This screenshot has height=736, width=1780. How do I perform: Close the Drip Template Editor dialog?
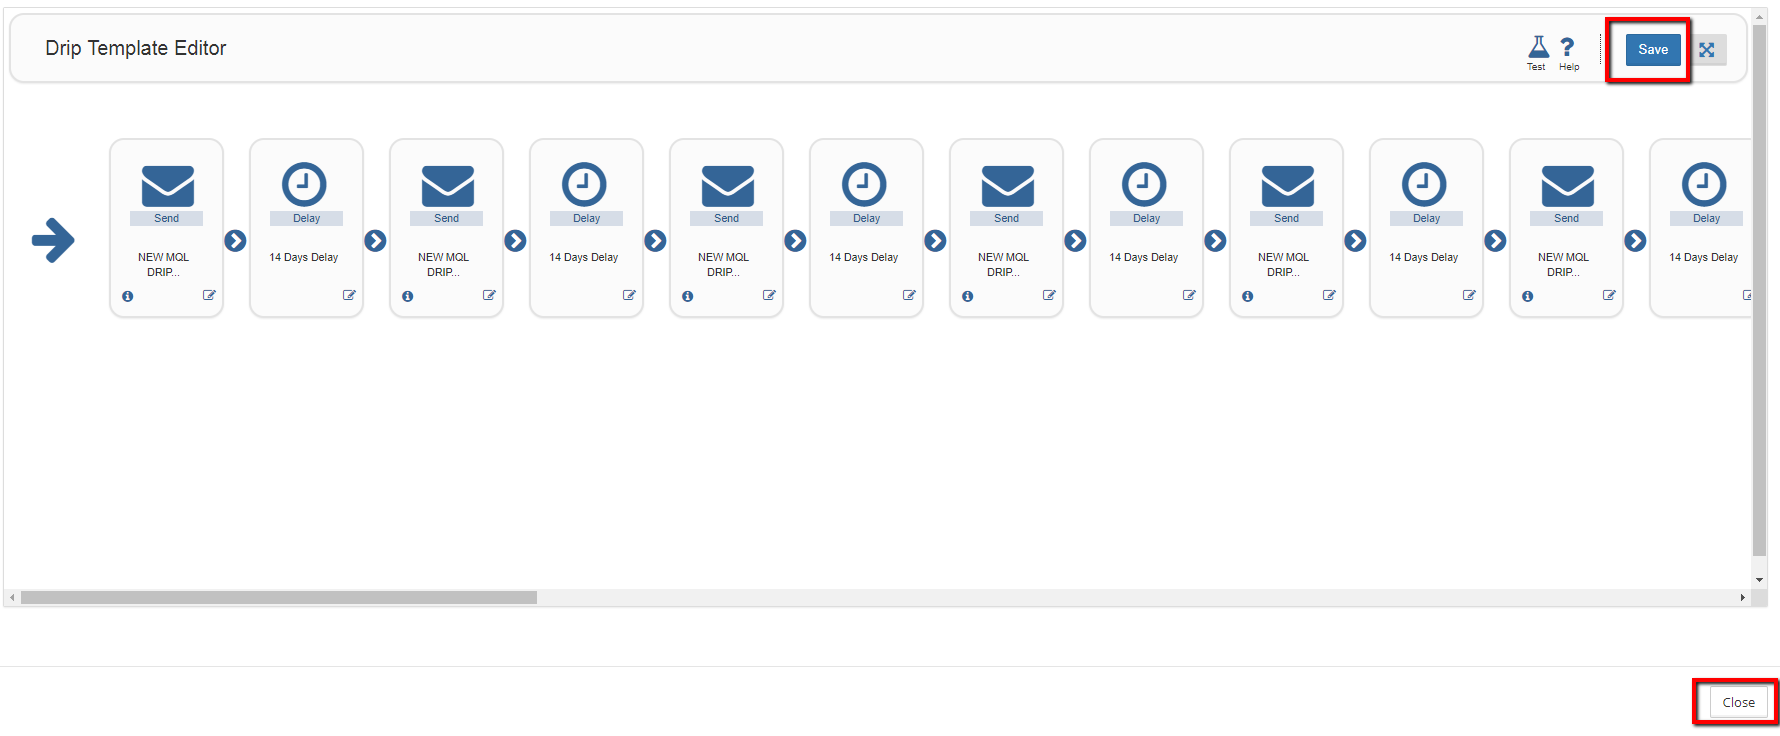coord(1738,702)
